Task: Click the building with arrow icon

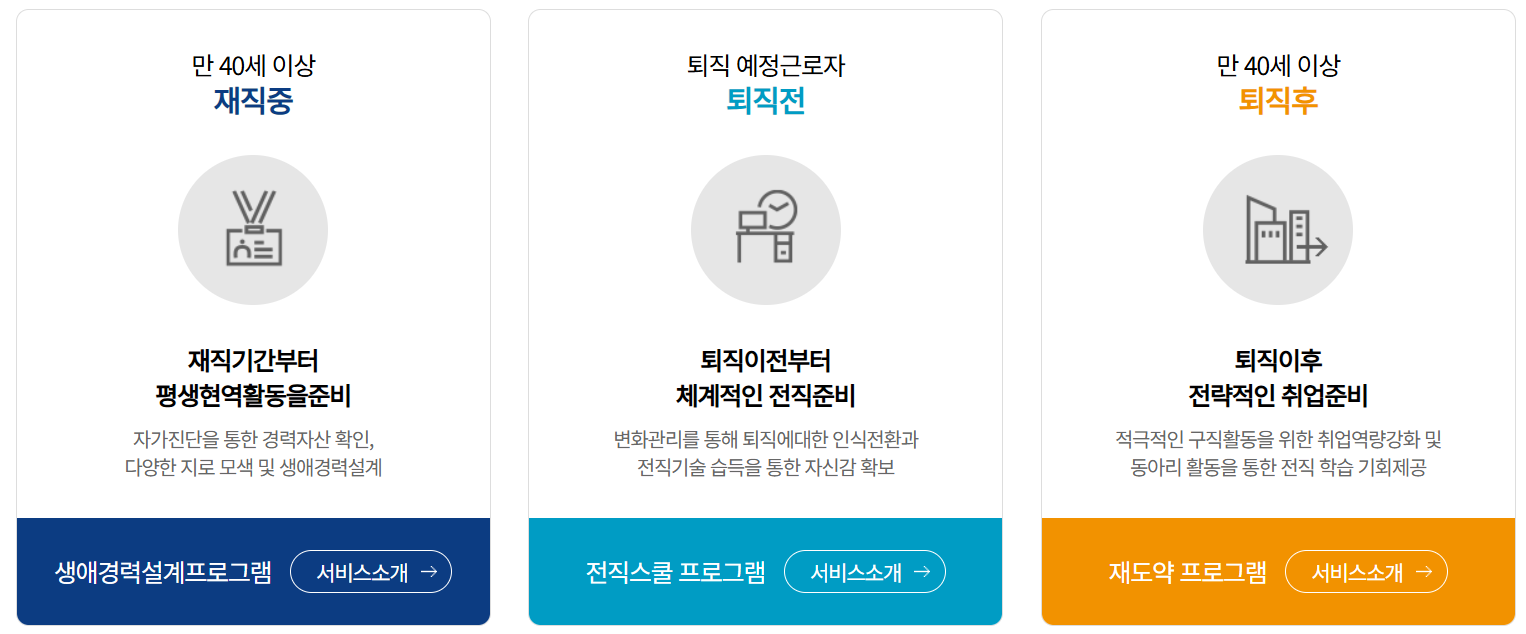Action: coord(1286,229)
